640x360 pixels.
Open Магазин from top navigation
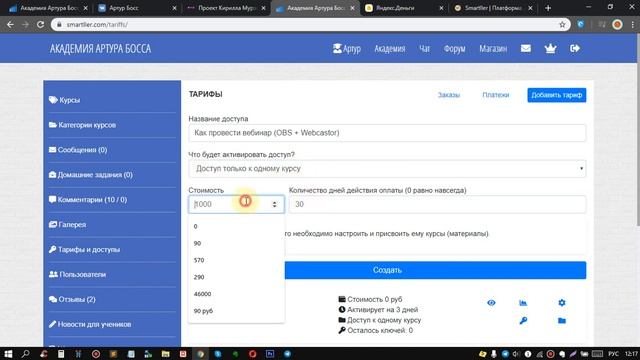click(x=493, y=49)
